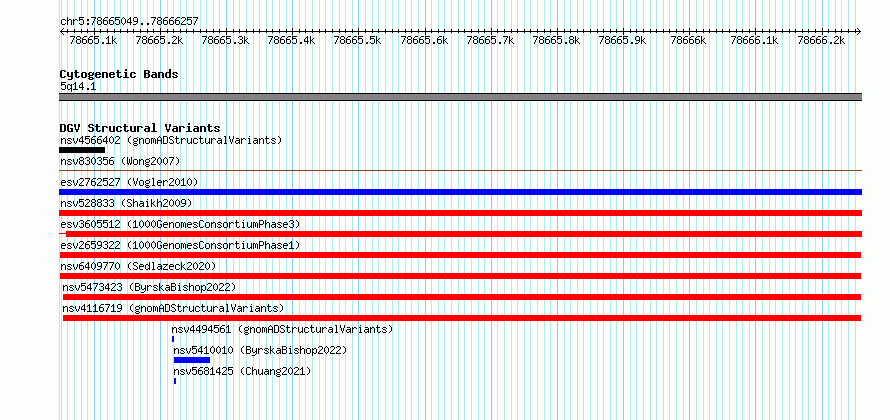Click ruler position 78665.9k
The width and height of the screenshot is (890, 420).
point(623,40)
